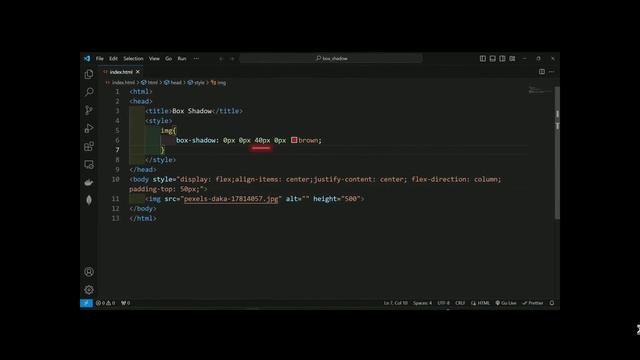
Task: Open the pexels-daka-17814057.jpg link
Action: pos(231,199)
